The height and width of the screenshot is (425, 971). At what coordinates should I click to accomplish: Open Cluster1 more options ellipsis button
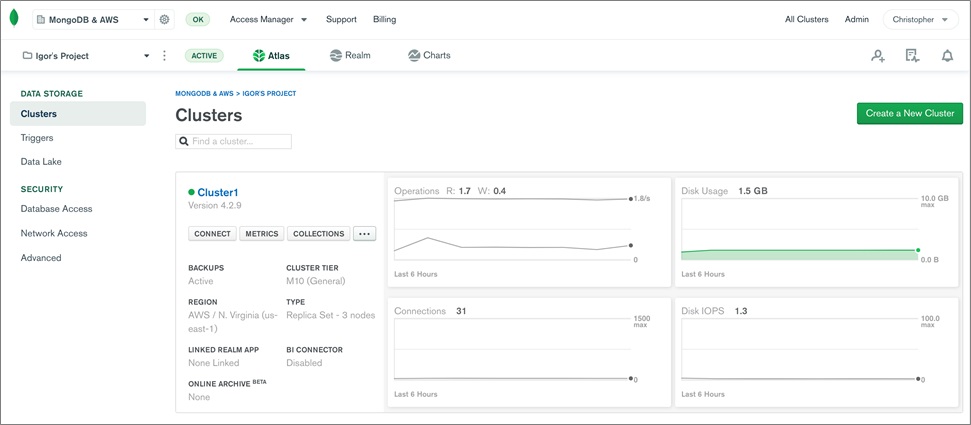point(364,234)
